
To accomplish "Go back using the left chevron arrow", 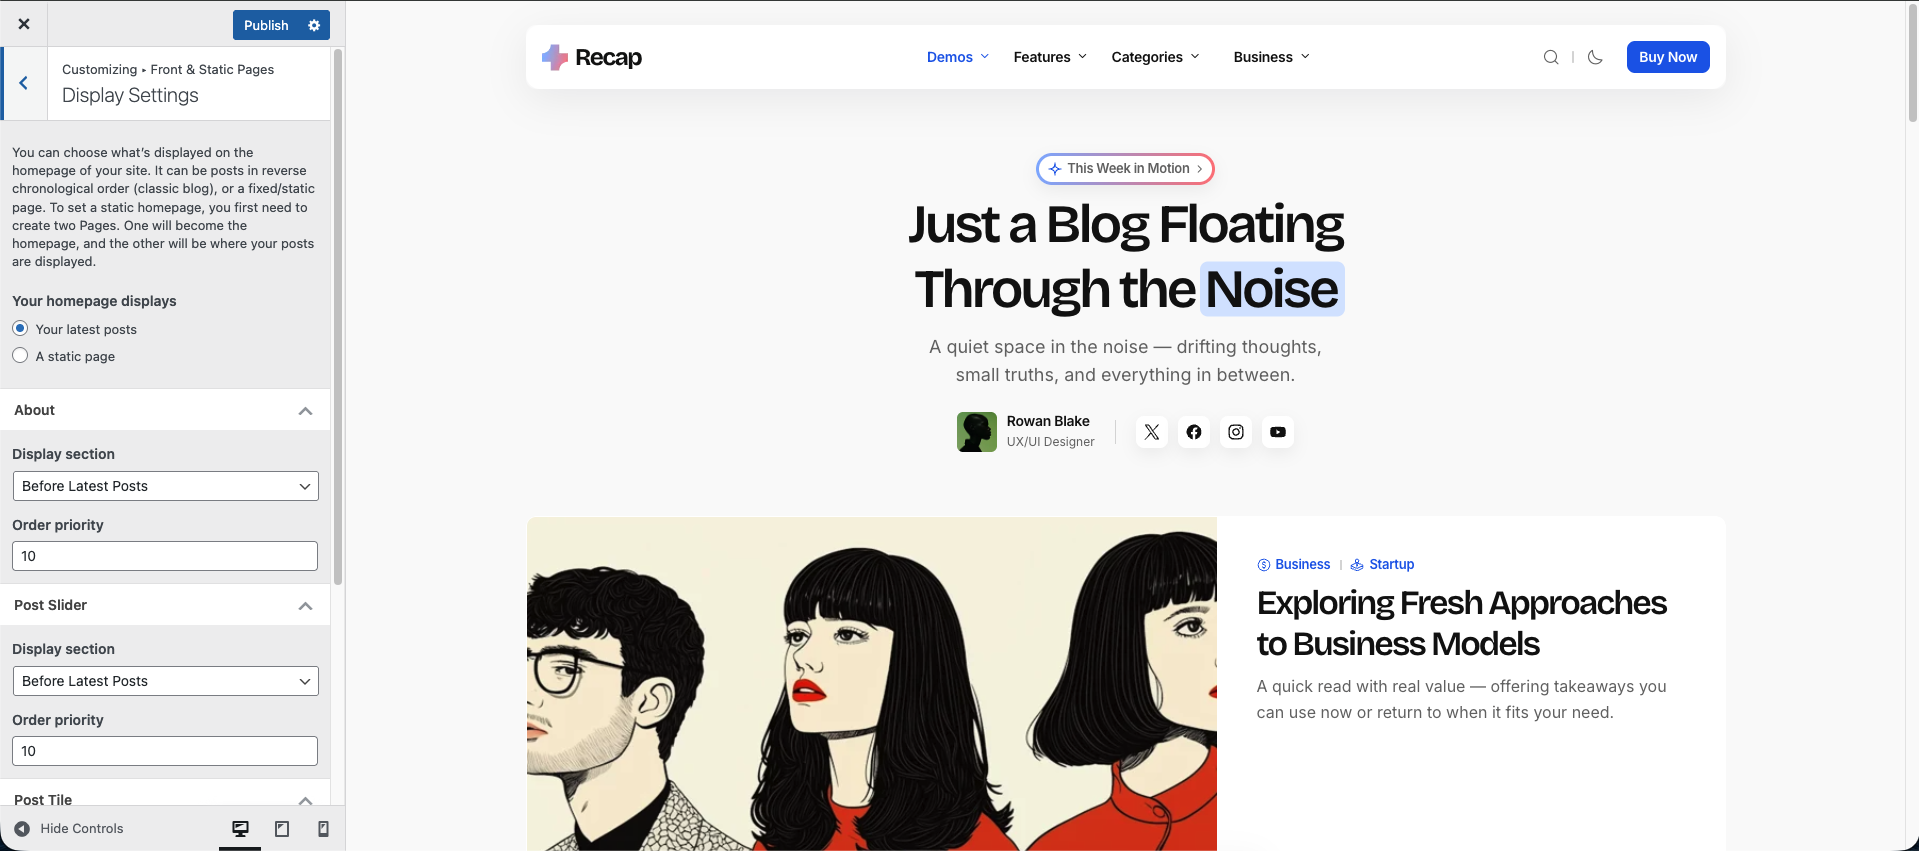I will click(24, 83).
